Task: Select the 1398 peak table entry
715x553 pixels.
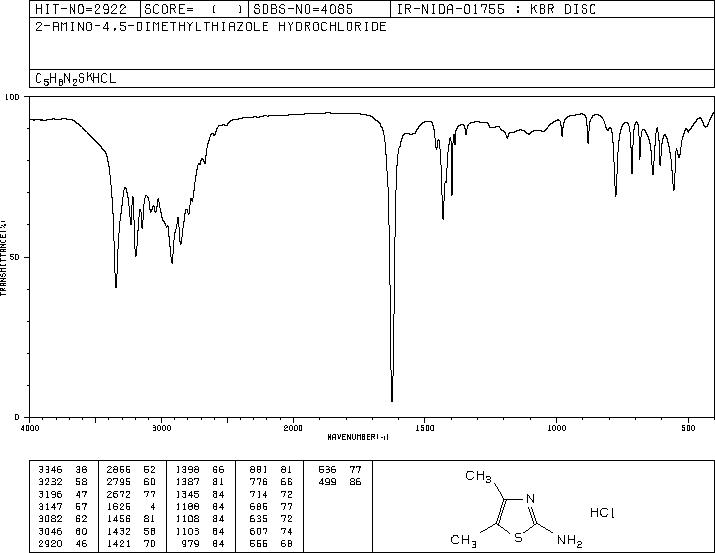Action: 200,470
